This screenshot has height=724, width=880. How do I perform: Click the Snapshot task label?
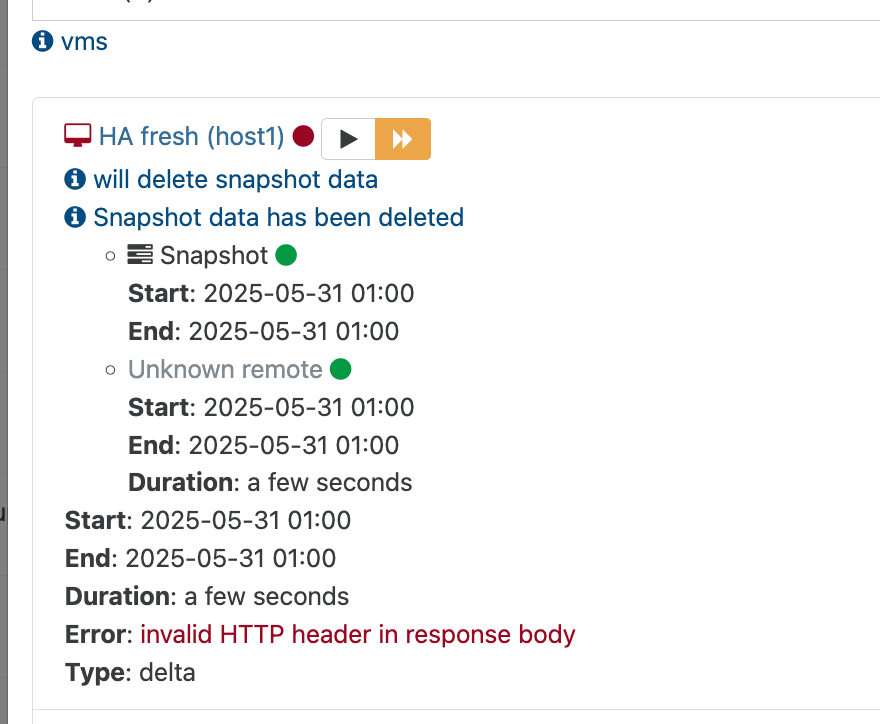(214, 255)
